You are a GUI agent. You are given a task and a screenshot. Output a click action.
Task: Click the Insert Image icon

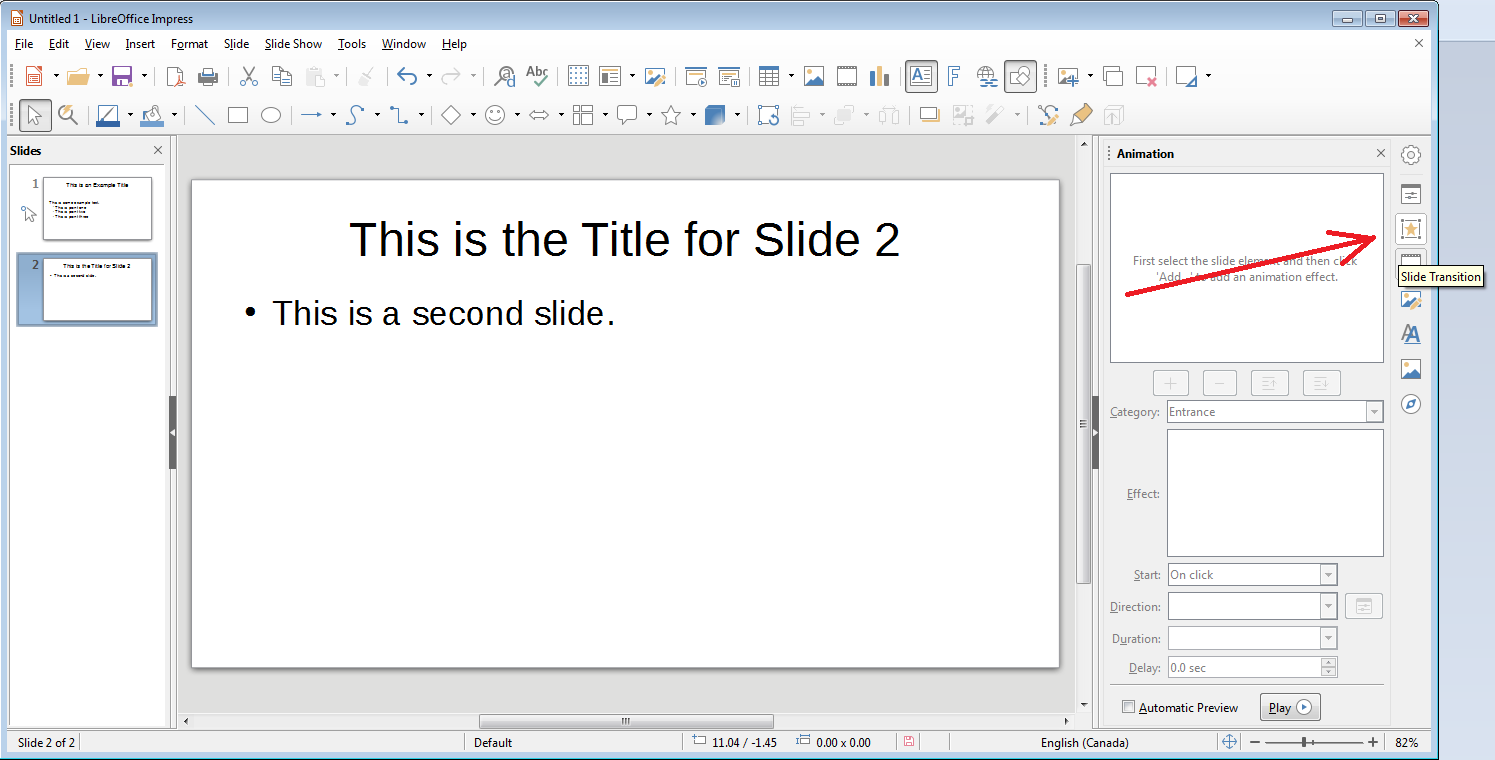(814, 76)
